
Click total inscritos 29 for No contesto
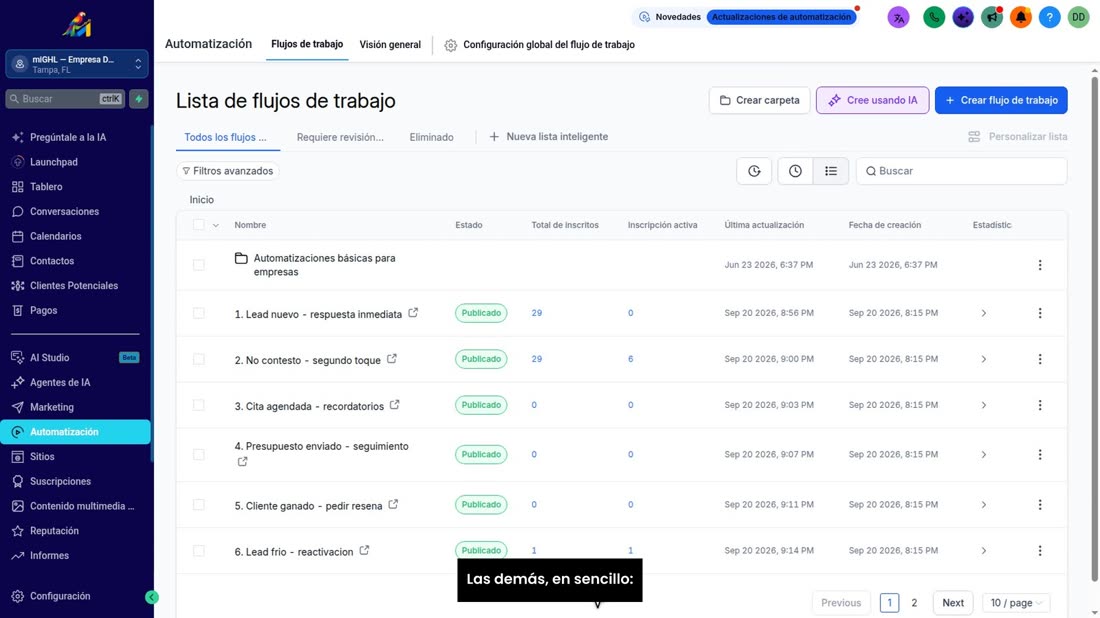tap(537, 359)
